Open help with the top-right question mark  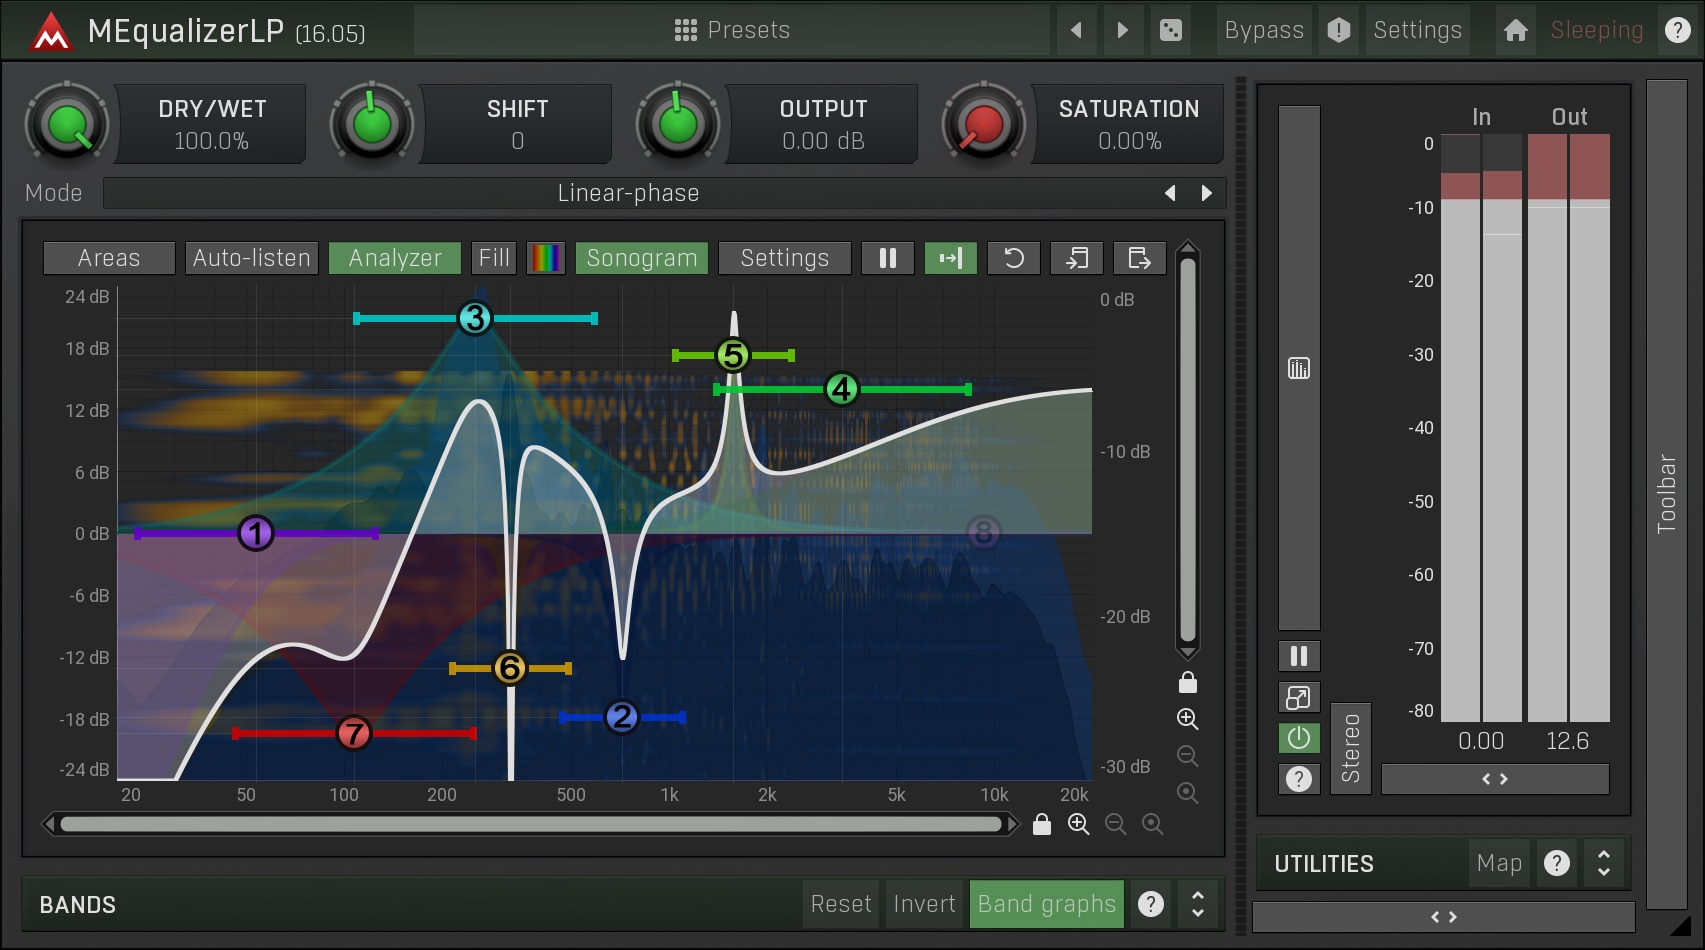tap(1678, 30)
